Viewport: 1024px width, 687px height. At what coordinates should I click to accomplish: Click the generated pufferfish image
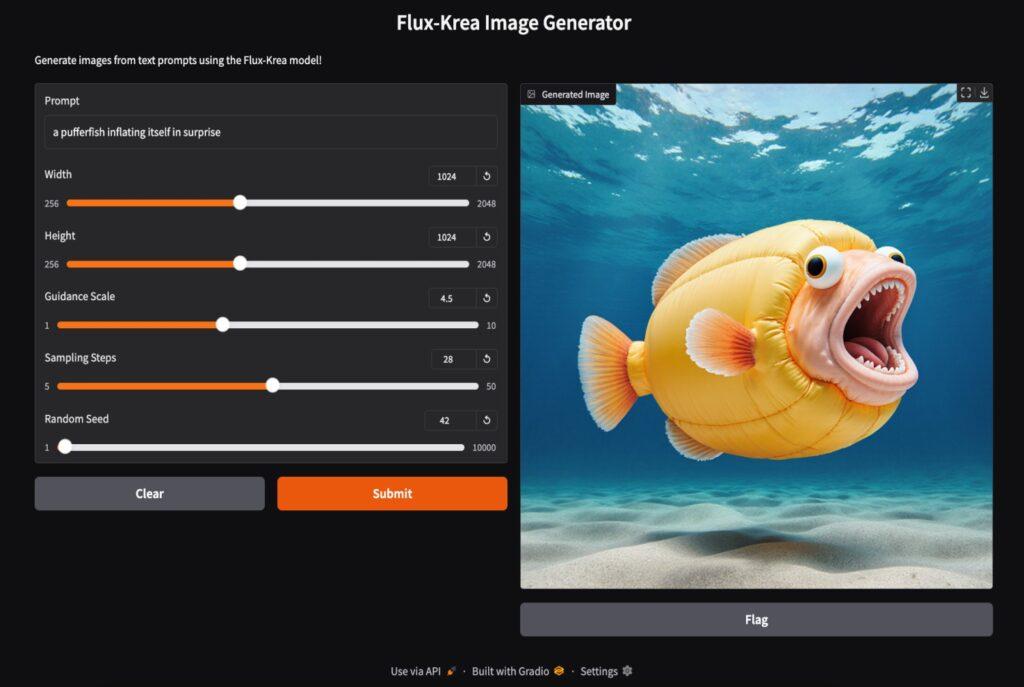tap(756, 336)
